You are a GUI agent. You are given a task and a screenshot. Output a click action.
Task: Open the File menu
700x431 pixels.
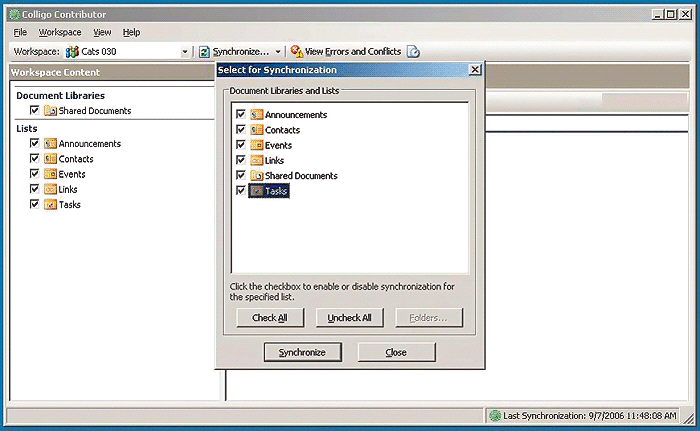tap(20, 32)
